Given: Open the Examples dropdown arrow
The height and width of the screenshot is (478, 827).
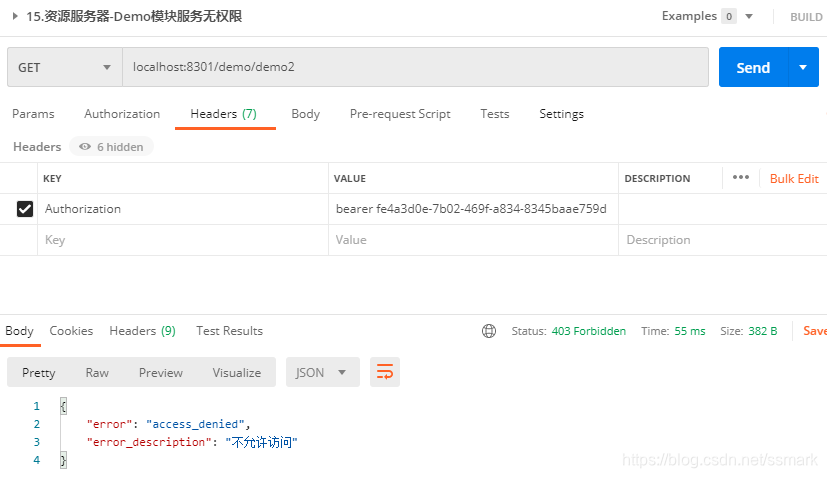Looking at the screenshot, I should (x=749, y=16).
